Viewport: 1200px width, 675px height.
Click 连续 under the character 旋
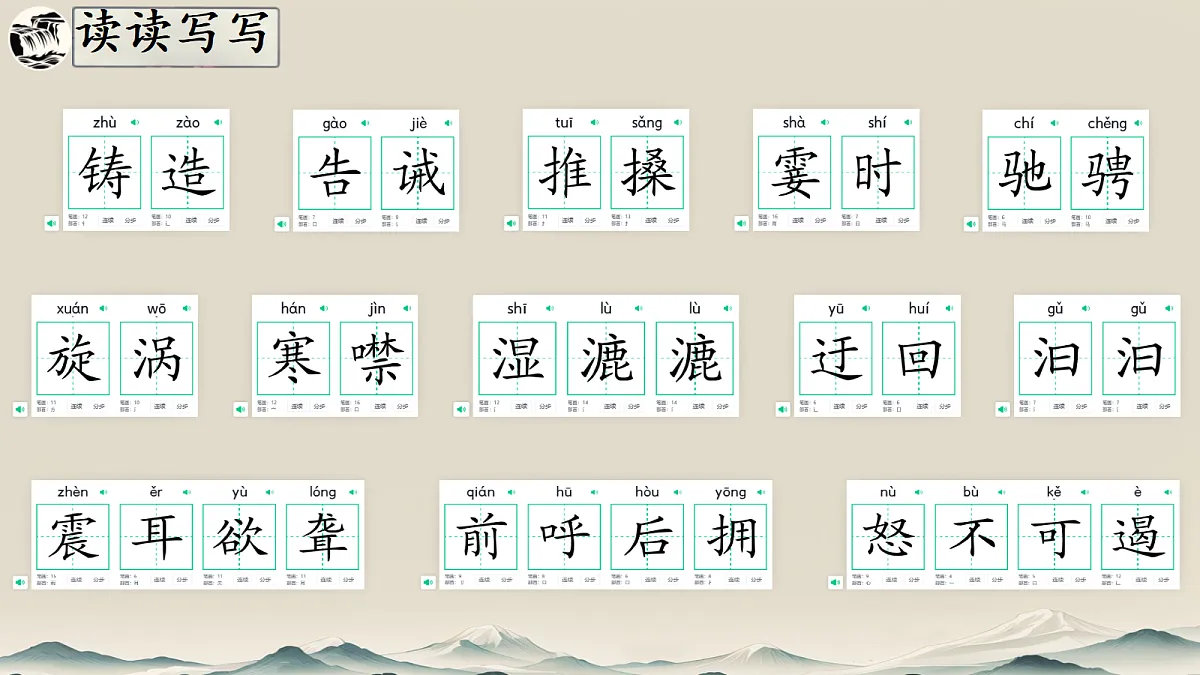76,406
